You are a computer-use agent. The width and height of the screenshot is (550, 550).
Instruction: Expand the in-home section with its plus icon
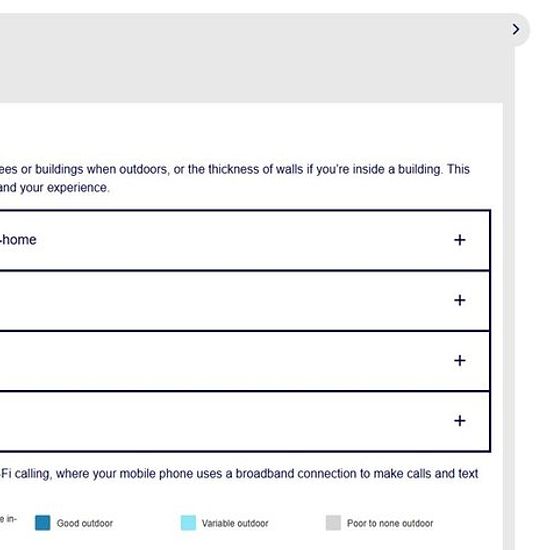point(460,240)
